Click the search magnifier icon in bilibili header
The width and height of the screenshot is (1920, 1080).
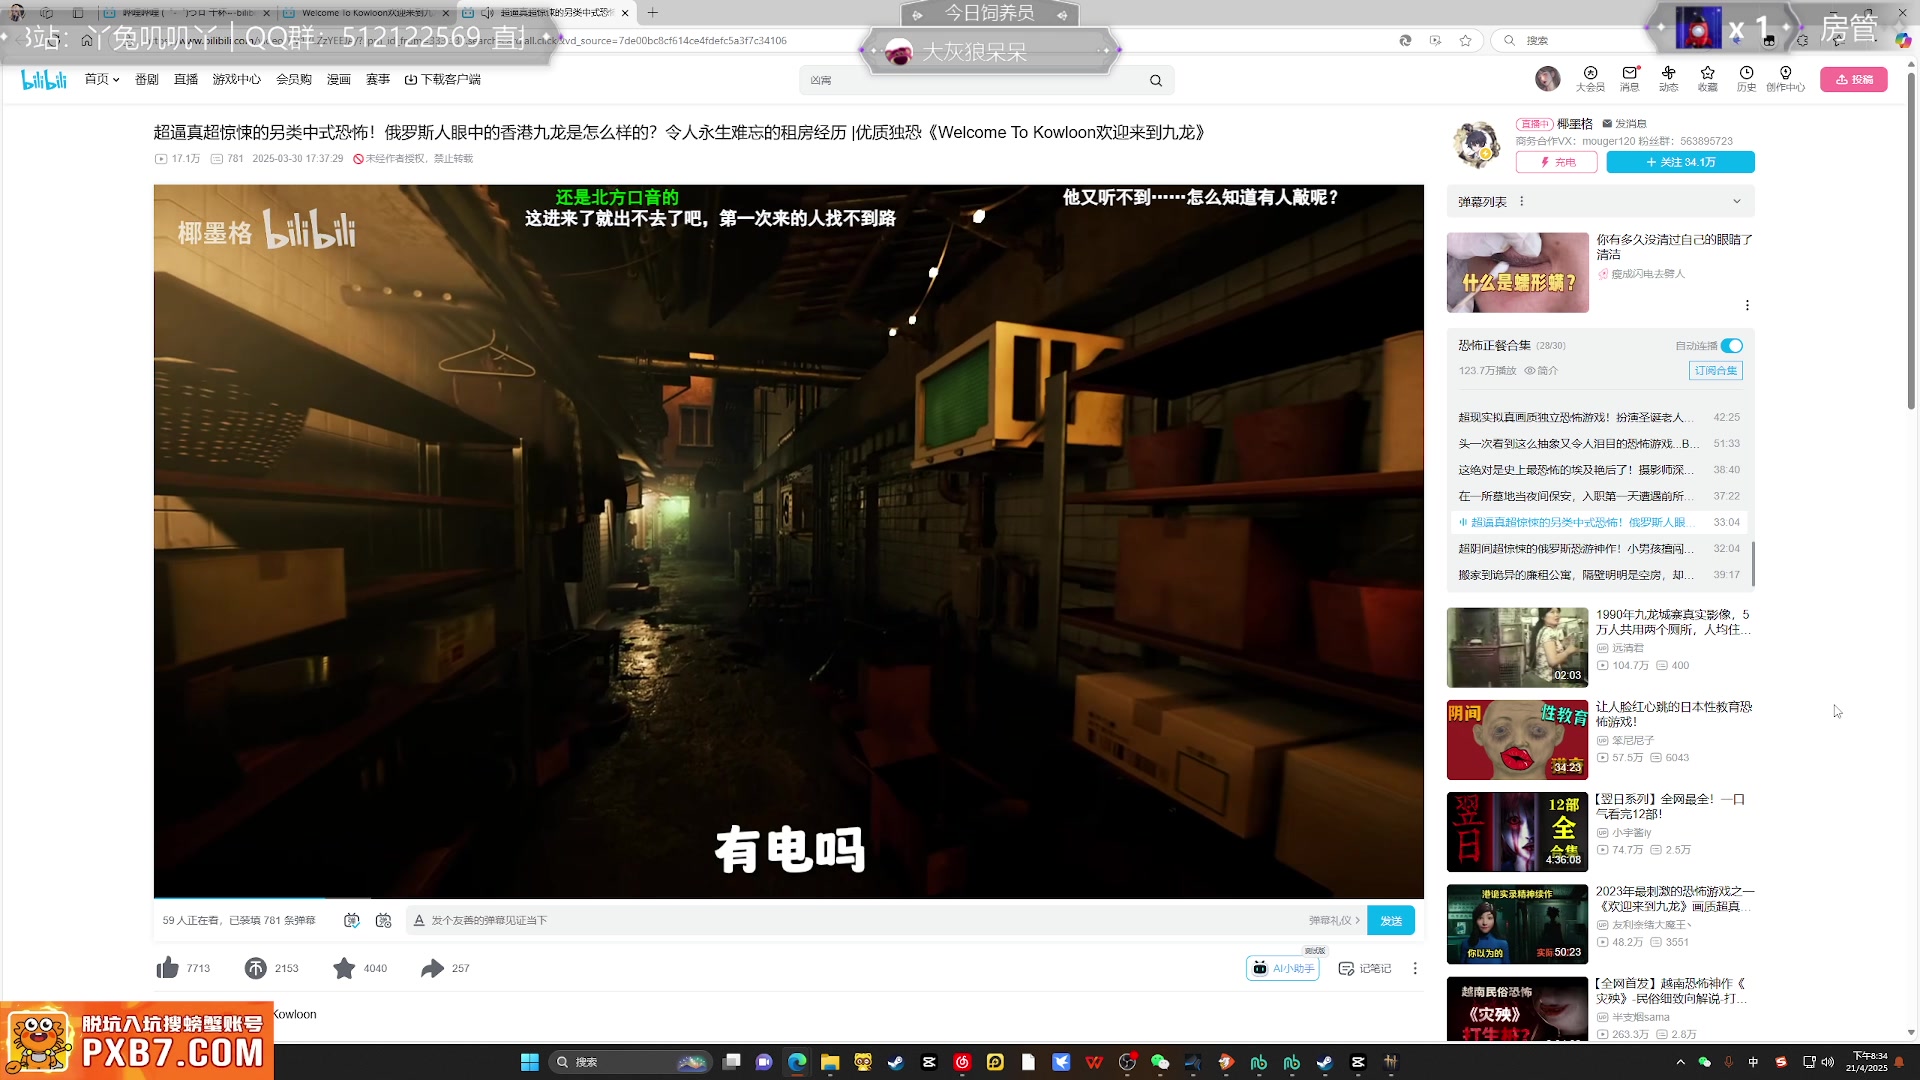tap(1156, 81)
